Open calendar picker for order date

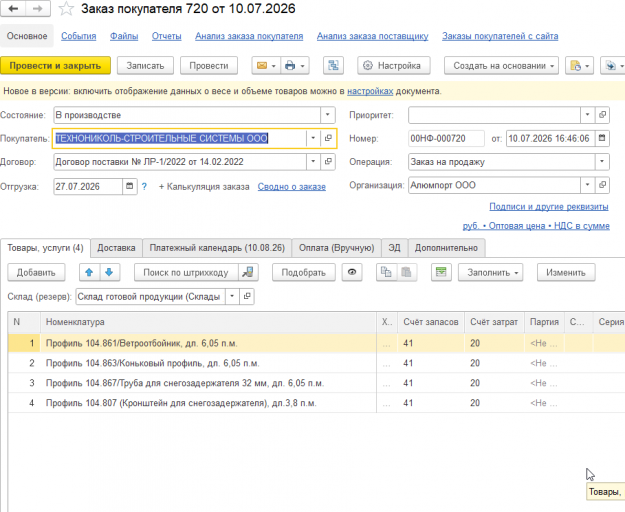602,138
